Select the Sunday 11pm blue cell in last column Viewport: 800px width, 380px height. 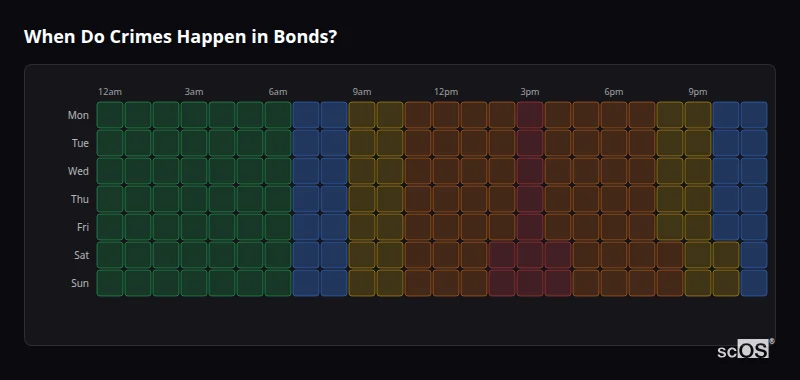pyautogui.click(x=754, y=283)
